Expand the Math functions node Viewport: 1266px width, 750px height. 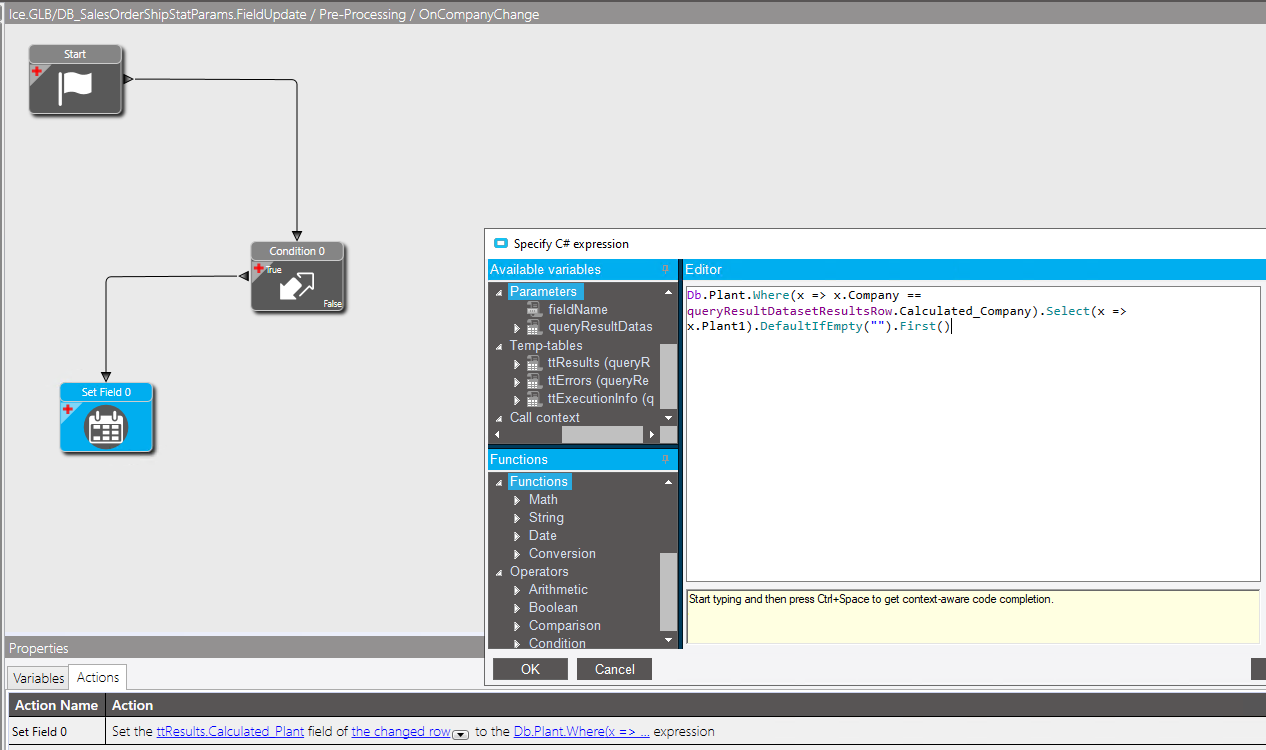pyautogui.click(x=518, y=500)
